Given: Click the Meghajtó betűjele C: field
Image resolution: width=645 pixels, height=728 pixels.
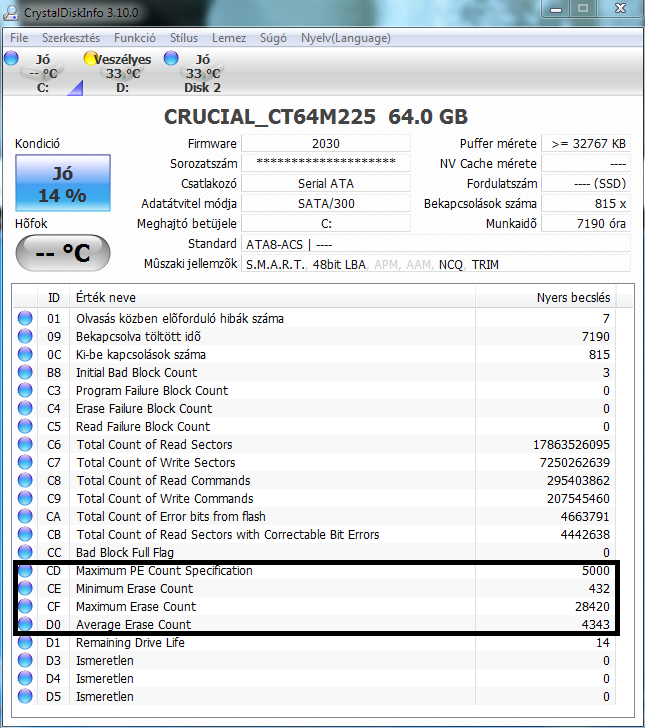Looking at the screenshot, I should [x=326, y=223].
